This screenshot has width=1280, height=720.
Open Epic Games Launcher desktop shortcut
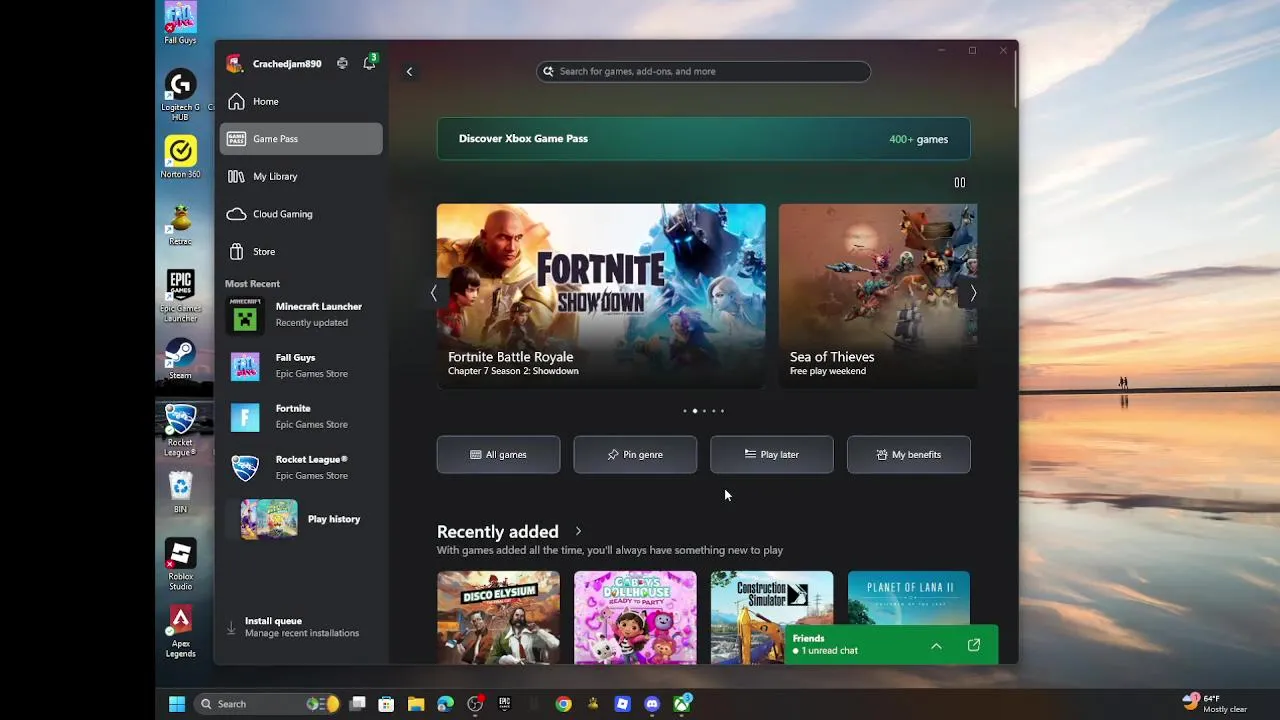pos(180,295)
